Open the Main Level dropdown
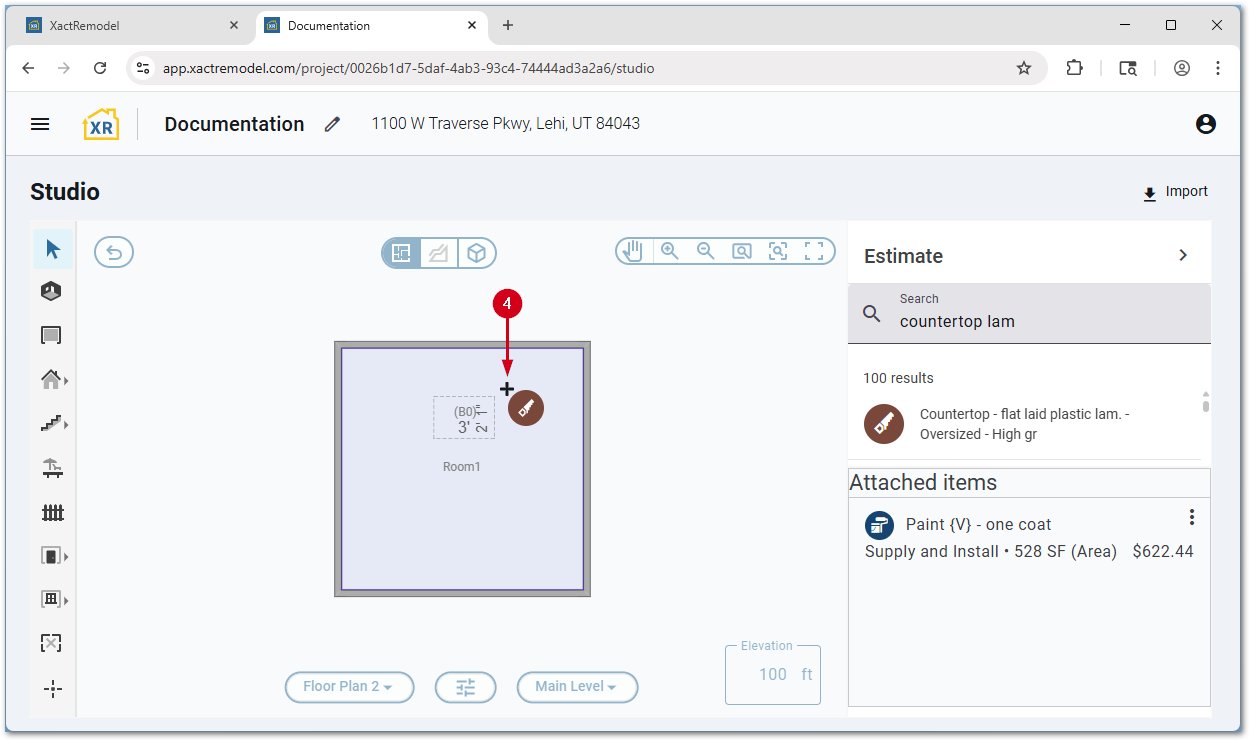Viewport: 1250px width, 741px height. click(x=577, y=687)
